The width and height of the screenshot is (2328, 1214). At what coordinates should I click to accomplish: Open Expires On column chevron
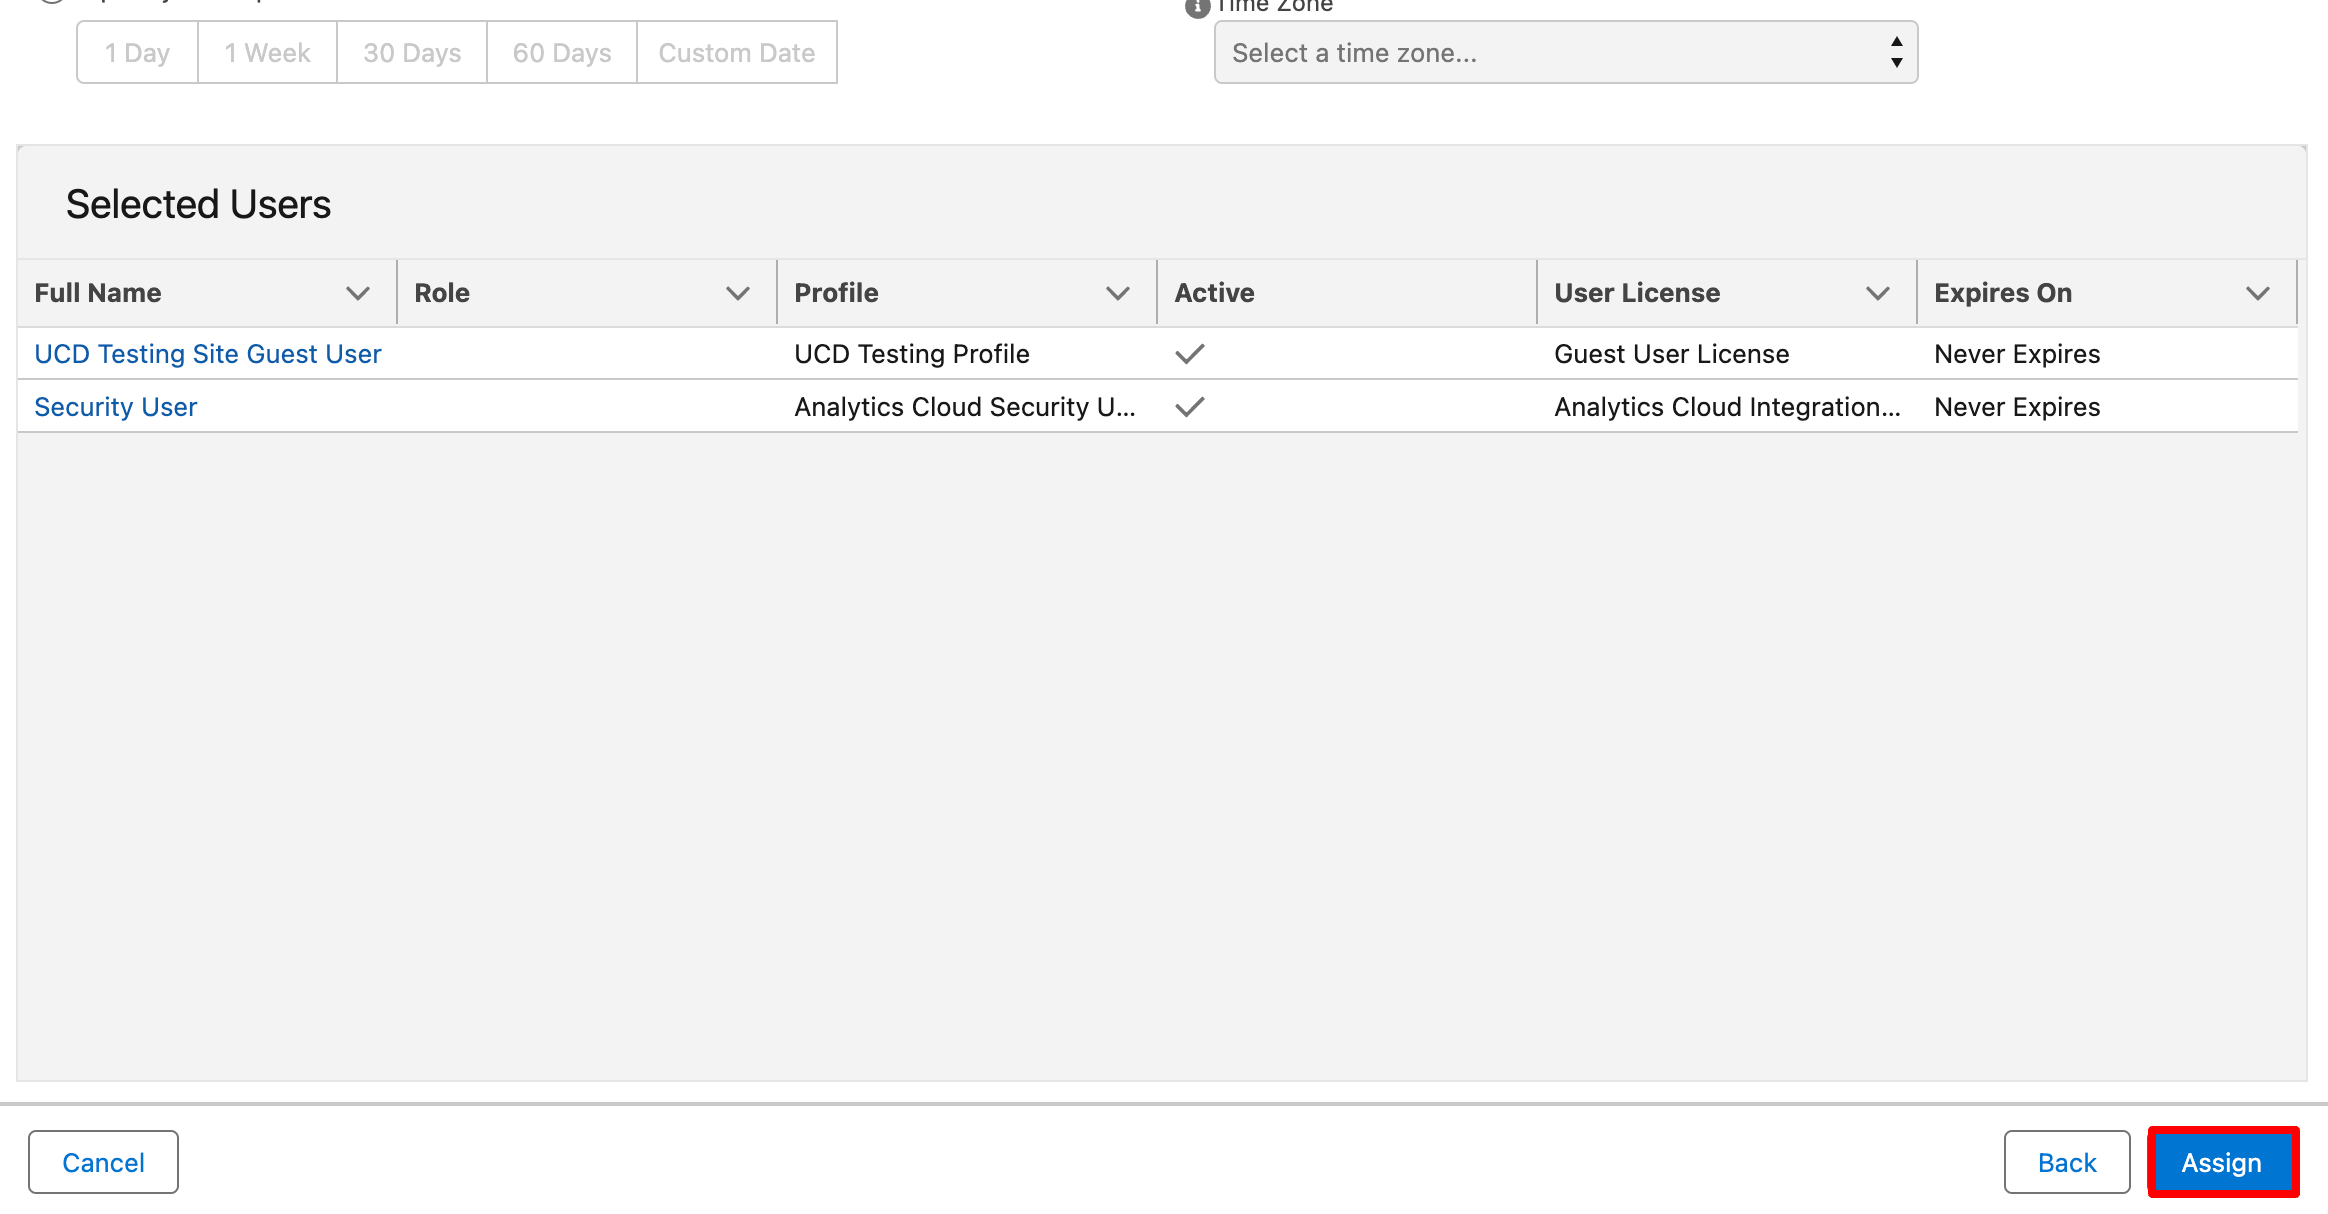point(2257,293)
